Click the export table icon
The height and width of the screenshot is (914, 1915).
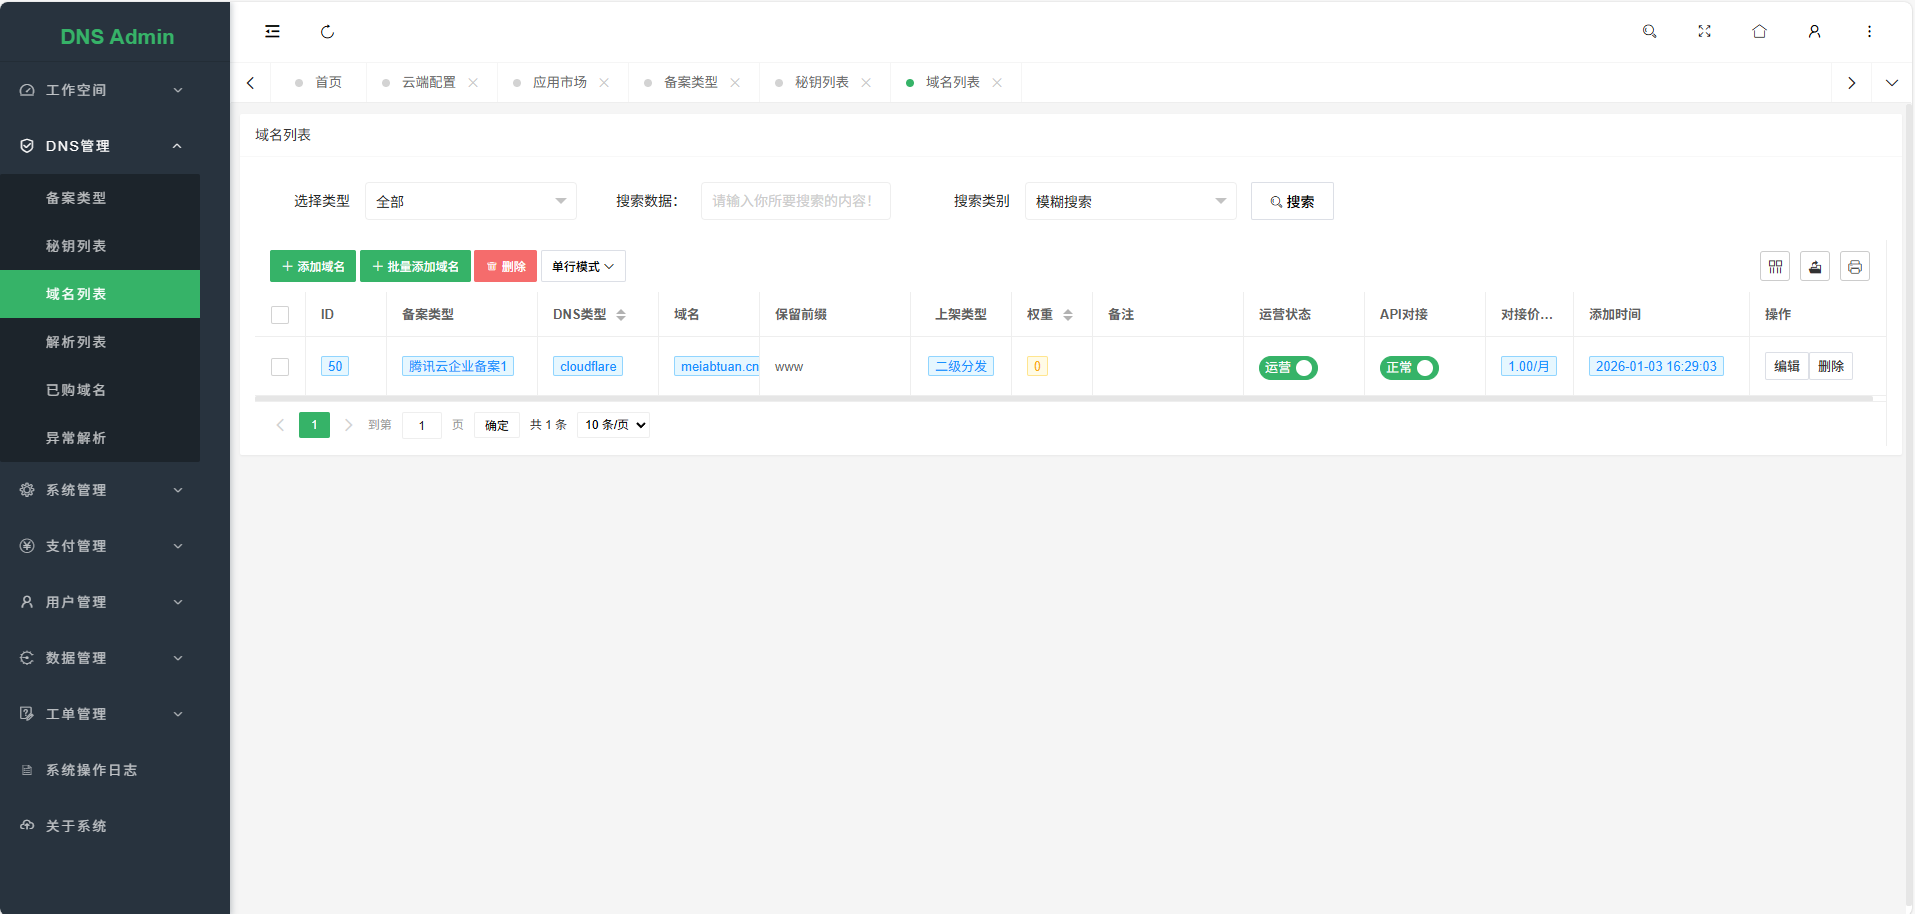(x=1815, y=267)
